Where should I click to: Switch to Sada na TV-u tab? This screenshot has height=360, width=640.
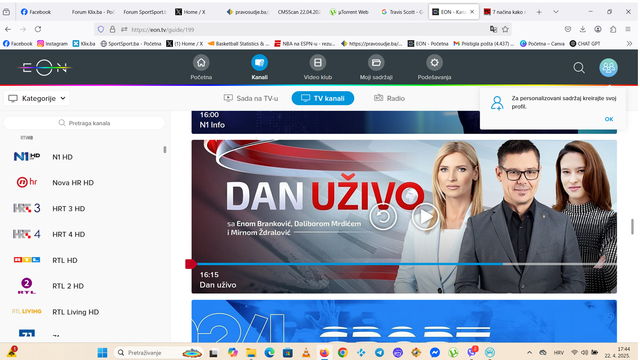251,98
